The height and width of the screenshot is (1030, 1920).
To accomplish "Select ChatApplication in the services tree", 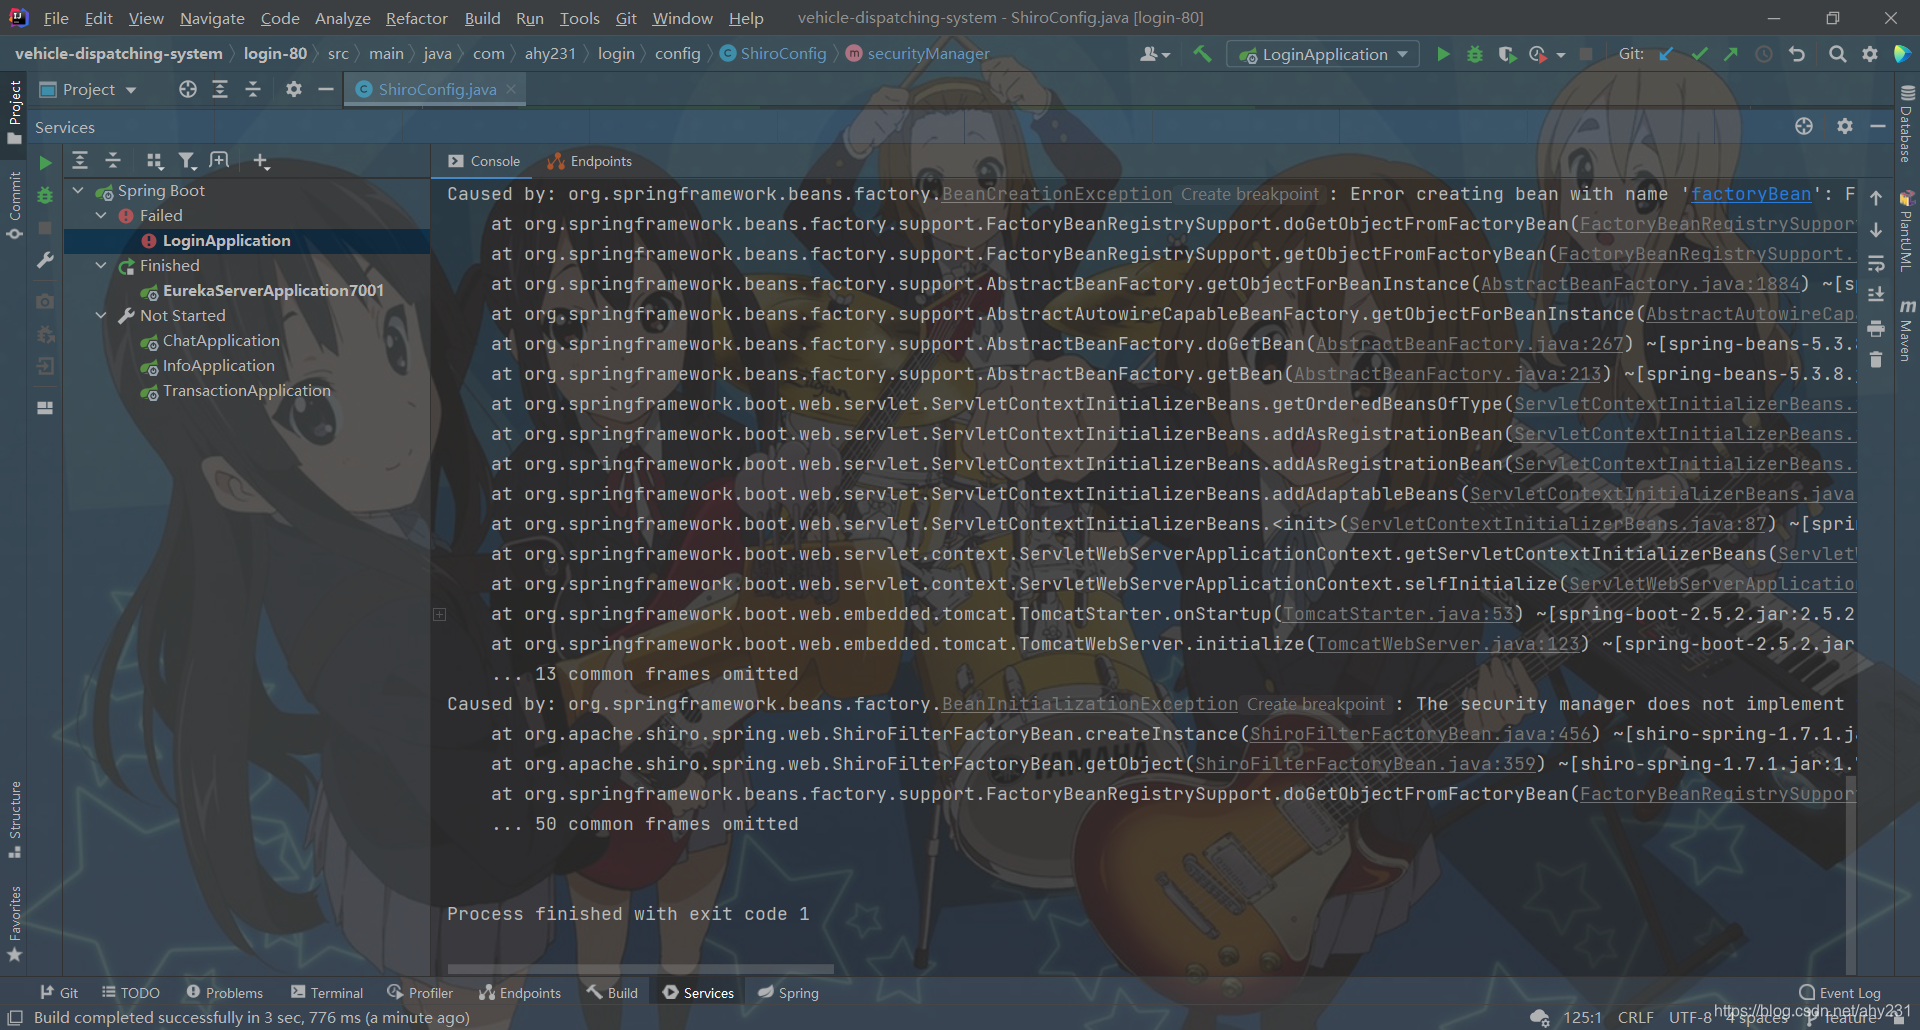I will pyautogui.click(x=221, y=340).
